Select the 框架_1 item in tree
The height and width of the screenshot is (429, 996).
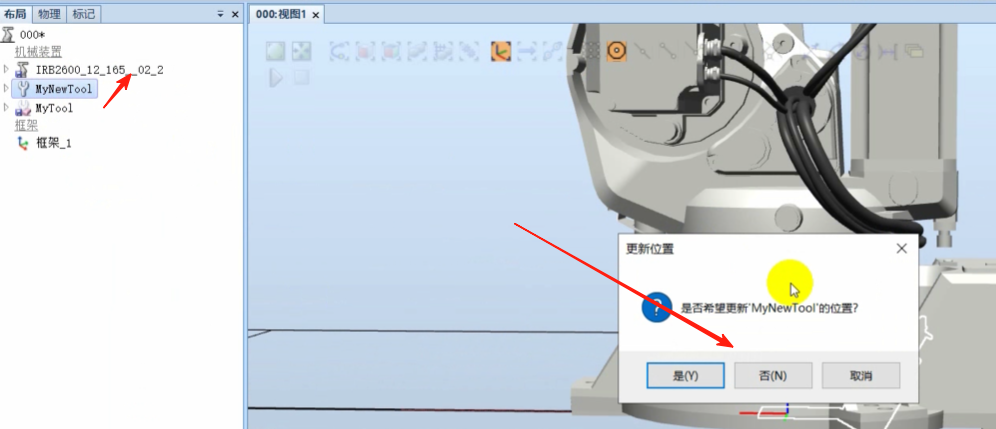(x=53, y=143)
